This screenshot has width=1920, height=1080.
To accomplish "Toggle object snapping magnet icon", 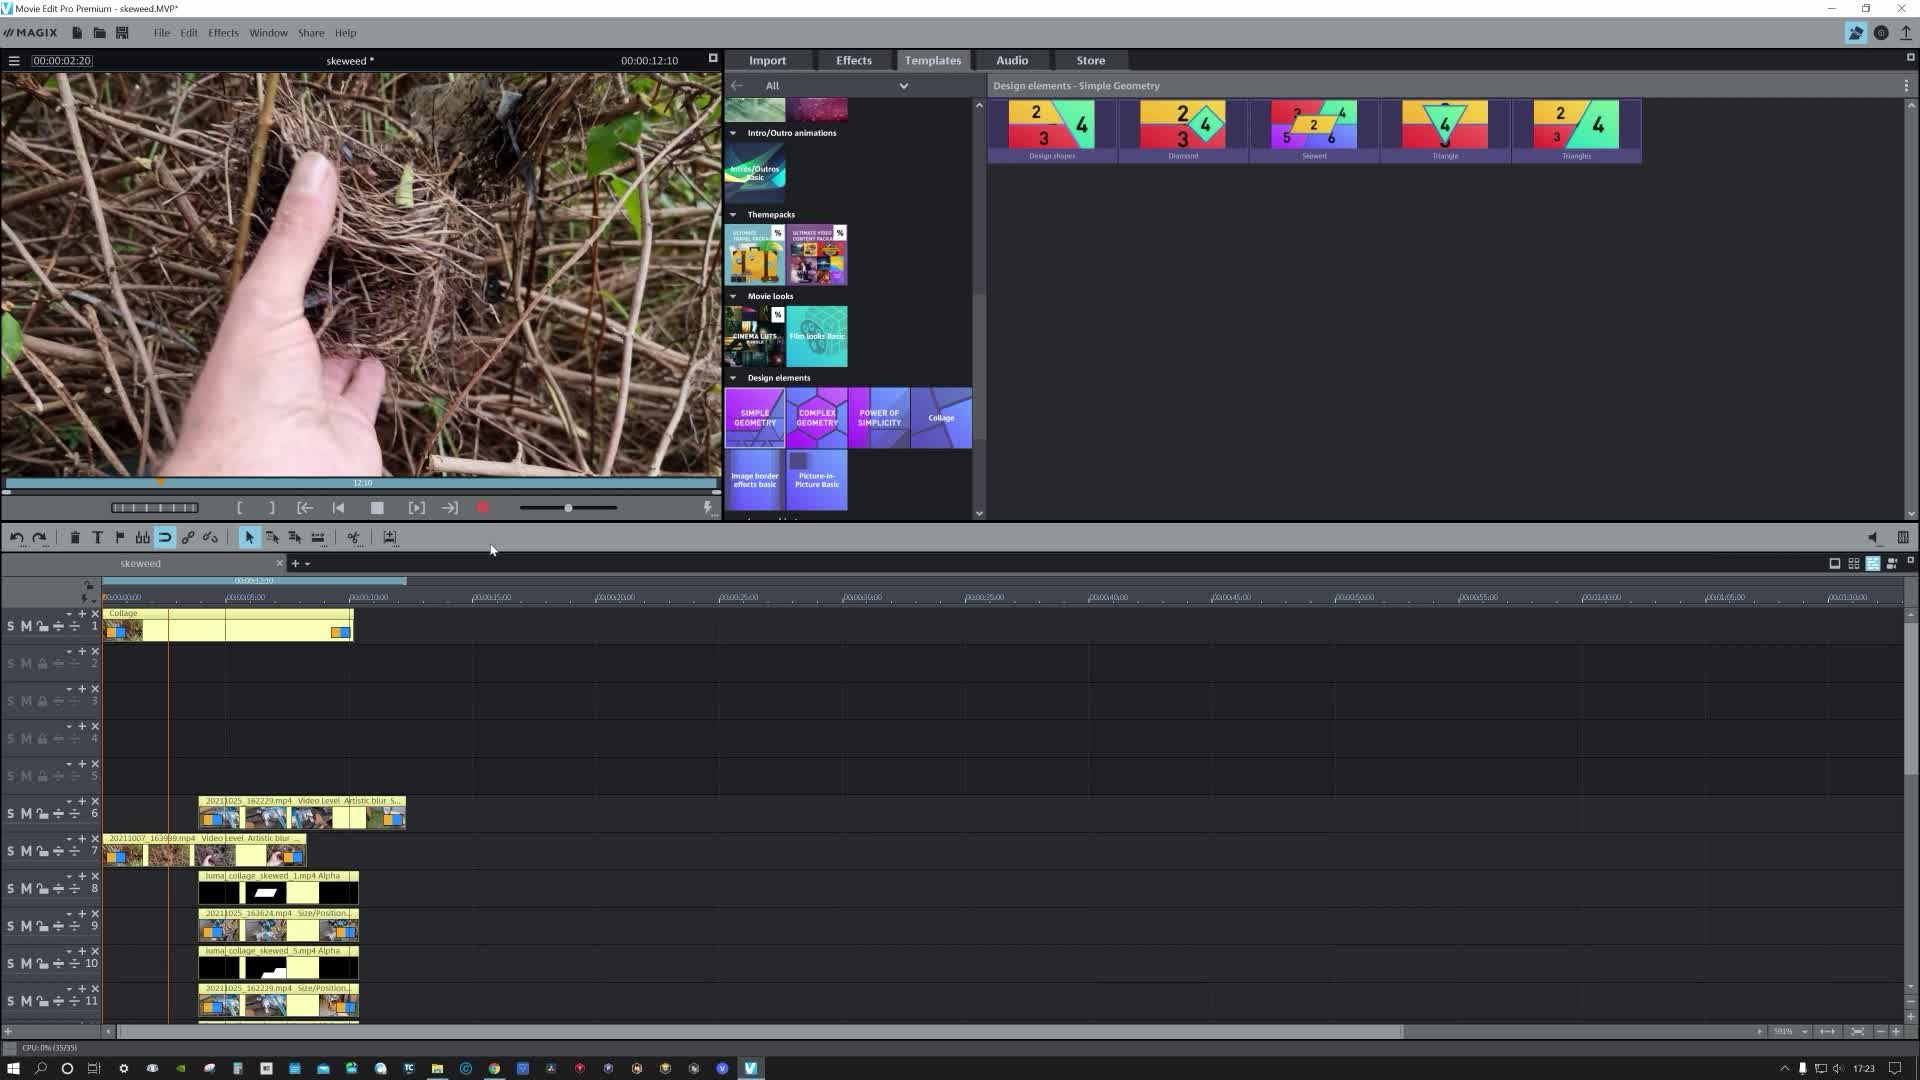I will [x=165, y=538].
